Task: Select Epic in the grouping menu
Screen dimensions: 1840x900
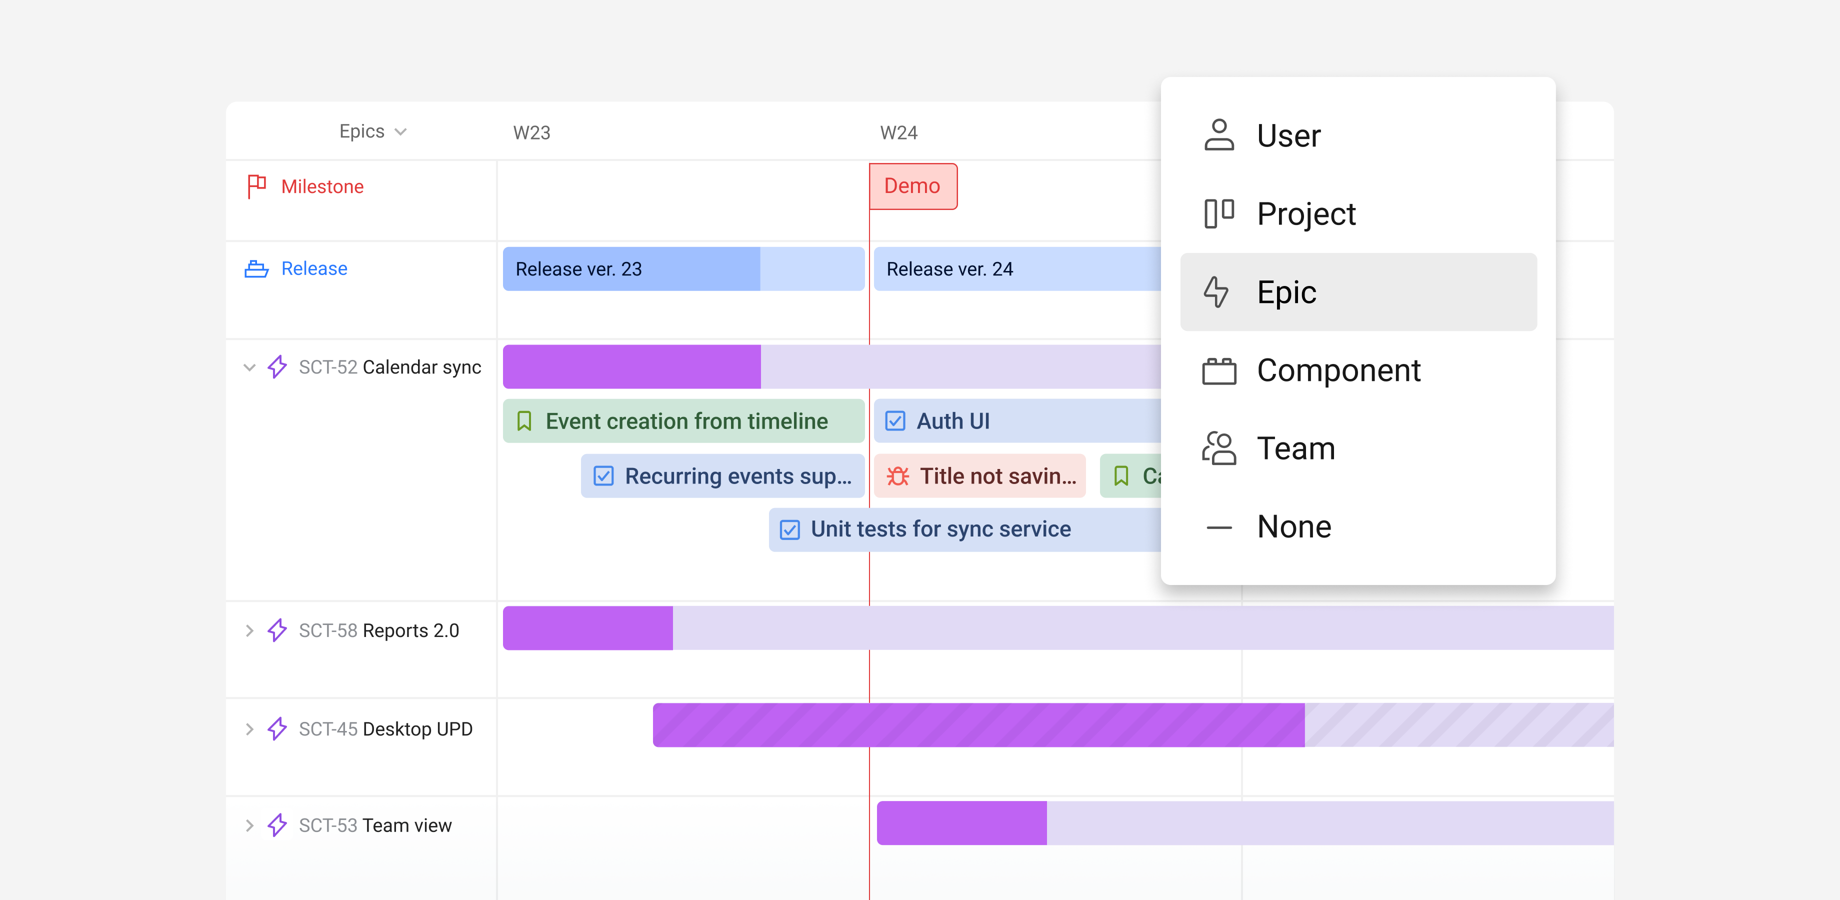Action: coord(1288,292)
